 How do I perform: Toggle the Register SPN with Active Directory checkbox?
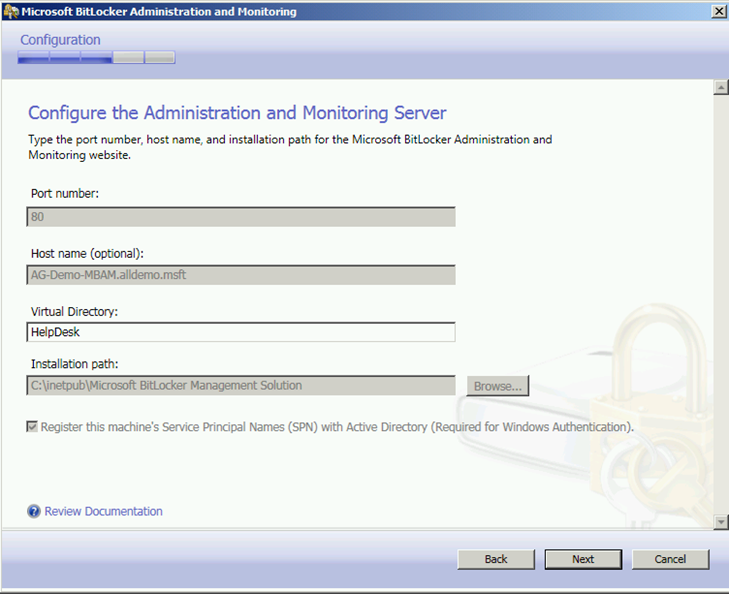32,427
